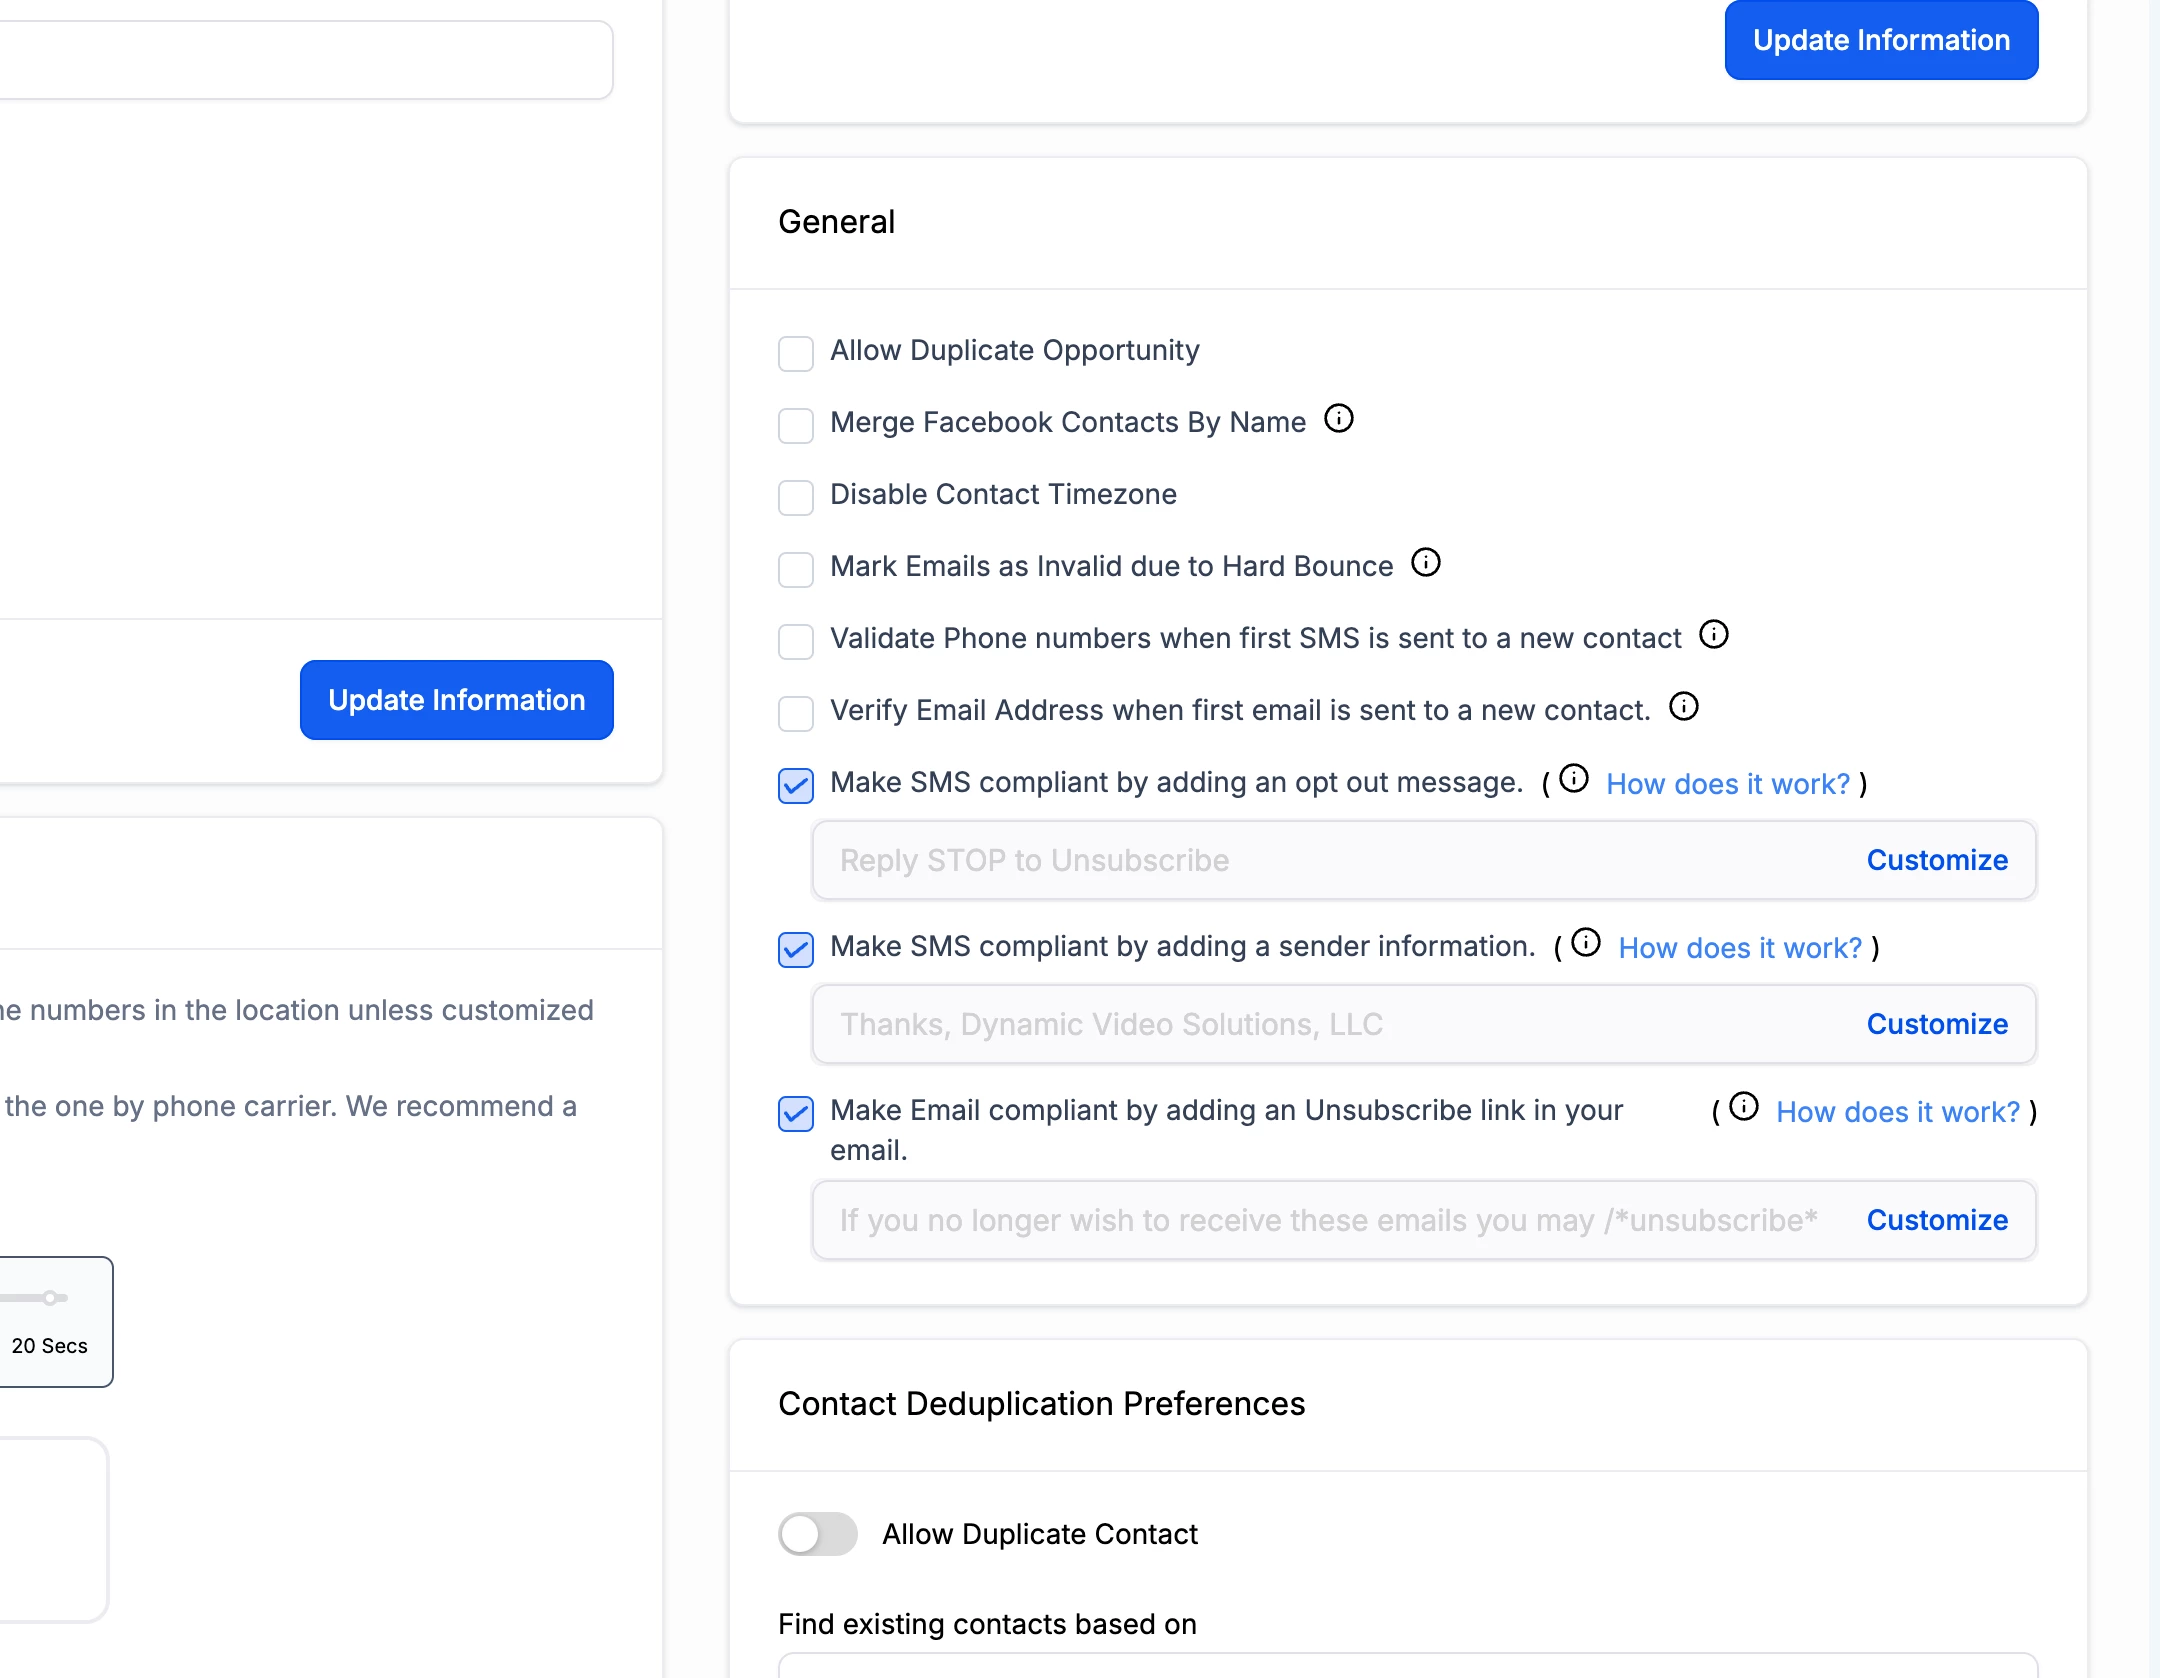Click the 20 Secs slider handle

(49, 1298)
